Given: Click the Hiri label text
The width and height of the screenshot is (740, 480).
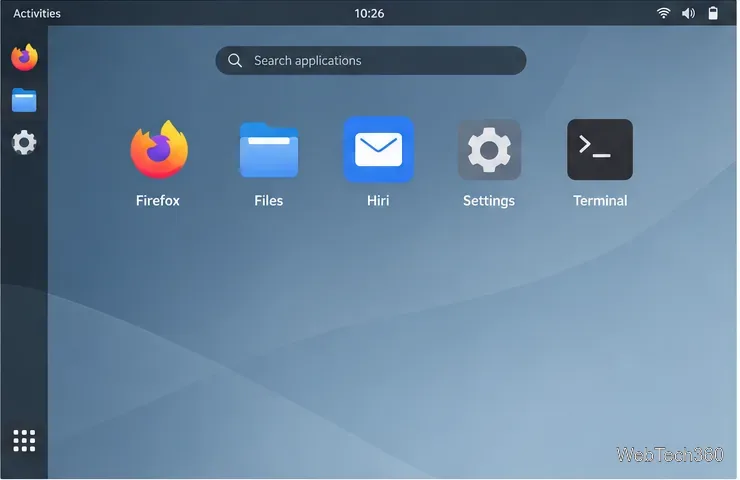Looking at the screenshot, I should click(378, 201).
